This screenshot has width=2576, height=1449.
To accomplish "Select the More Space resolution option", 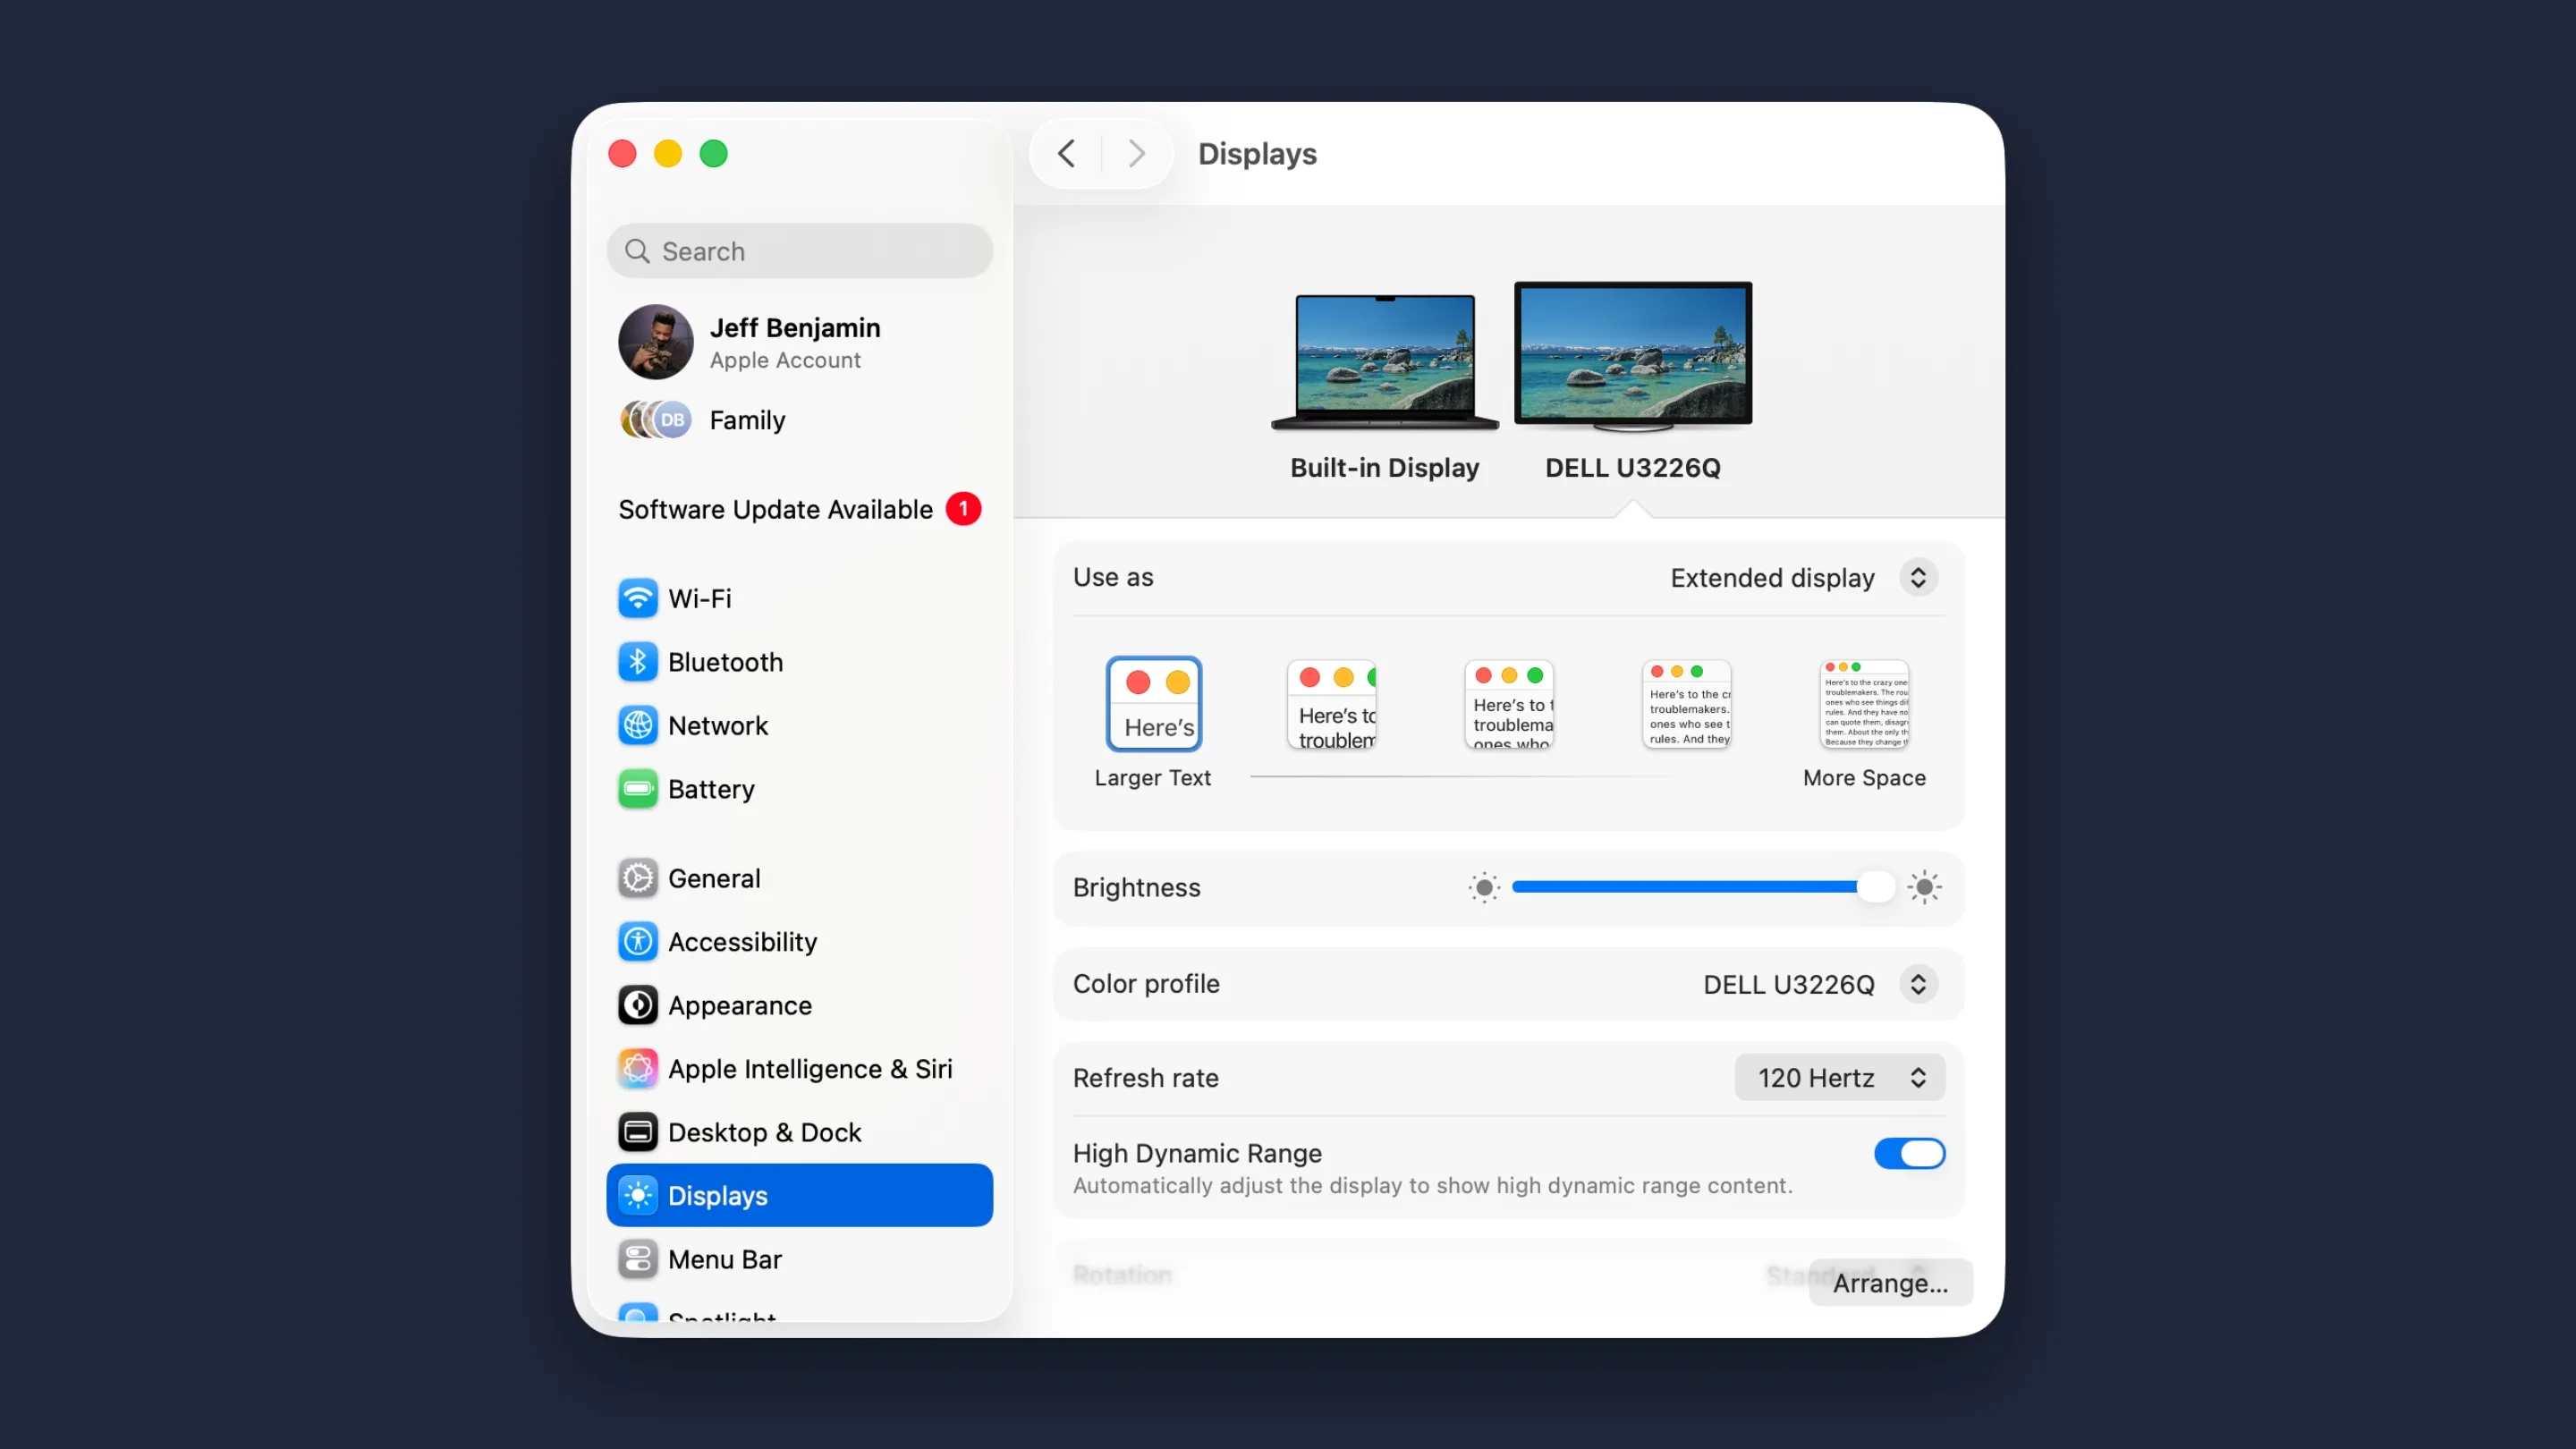I will 1865,704.
